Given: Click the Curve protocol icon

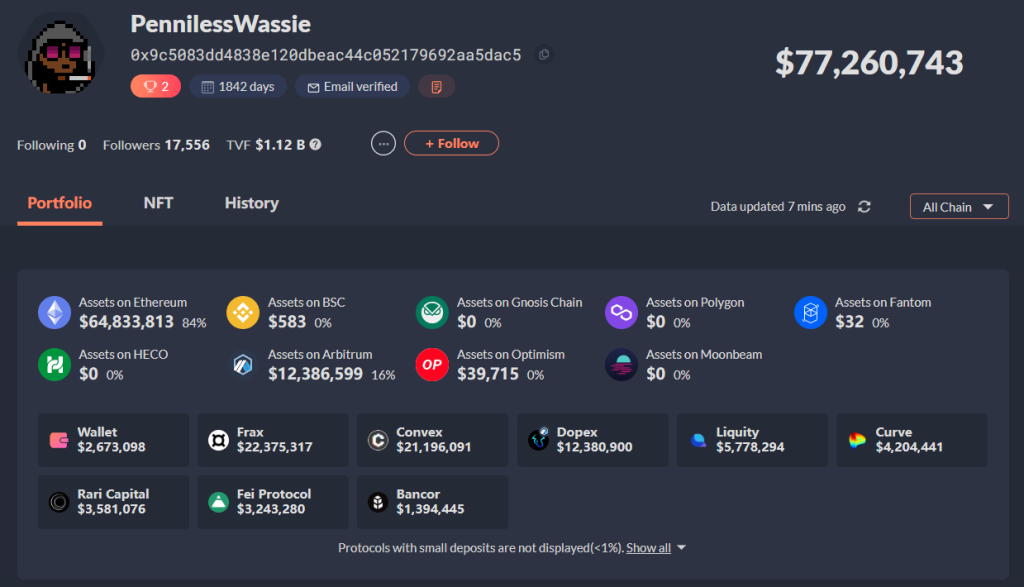Looking at the screenshot, I should coord(857,440).
